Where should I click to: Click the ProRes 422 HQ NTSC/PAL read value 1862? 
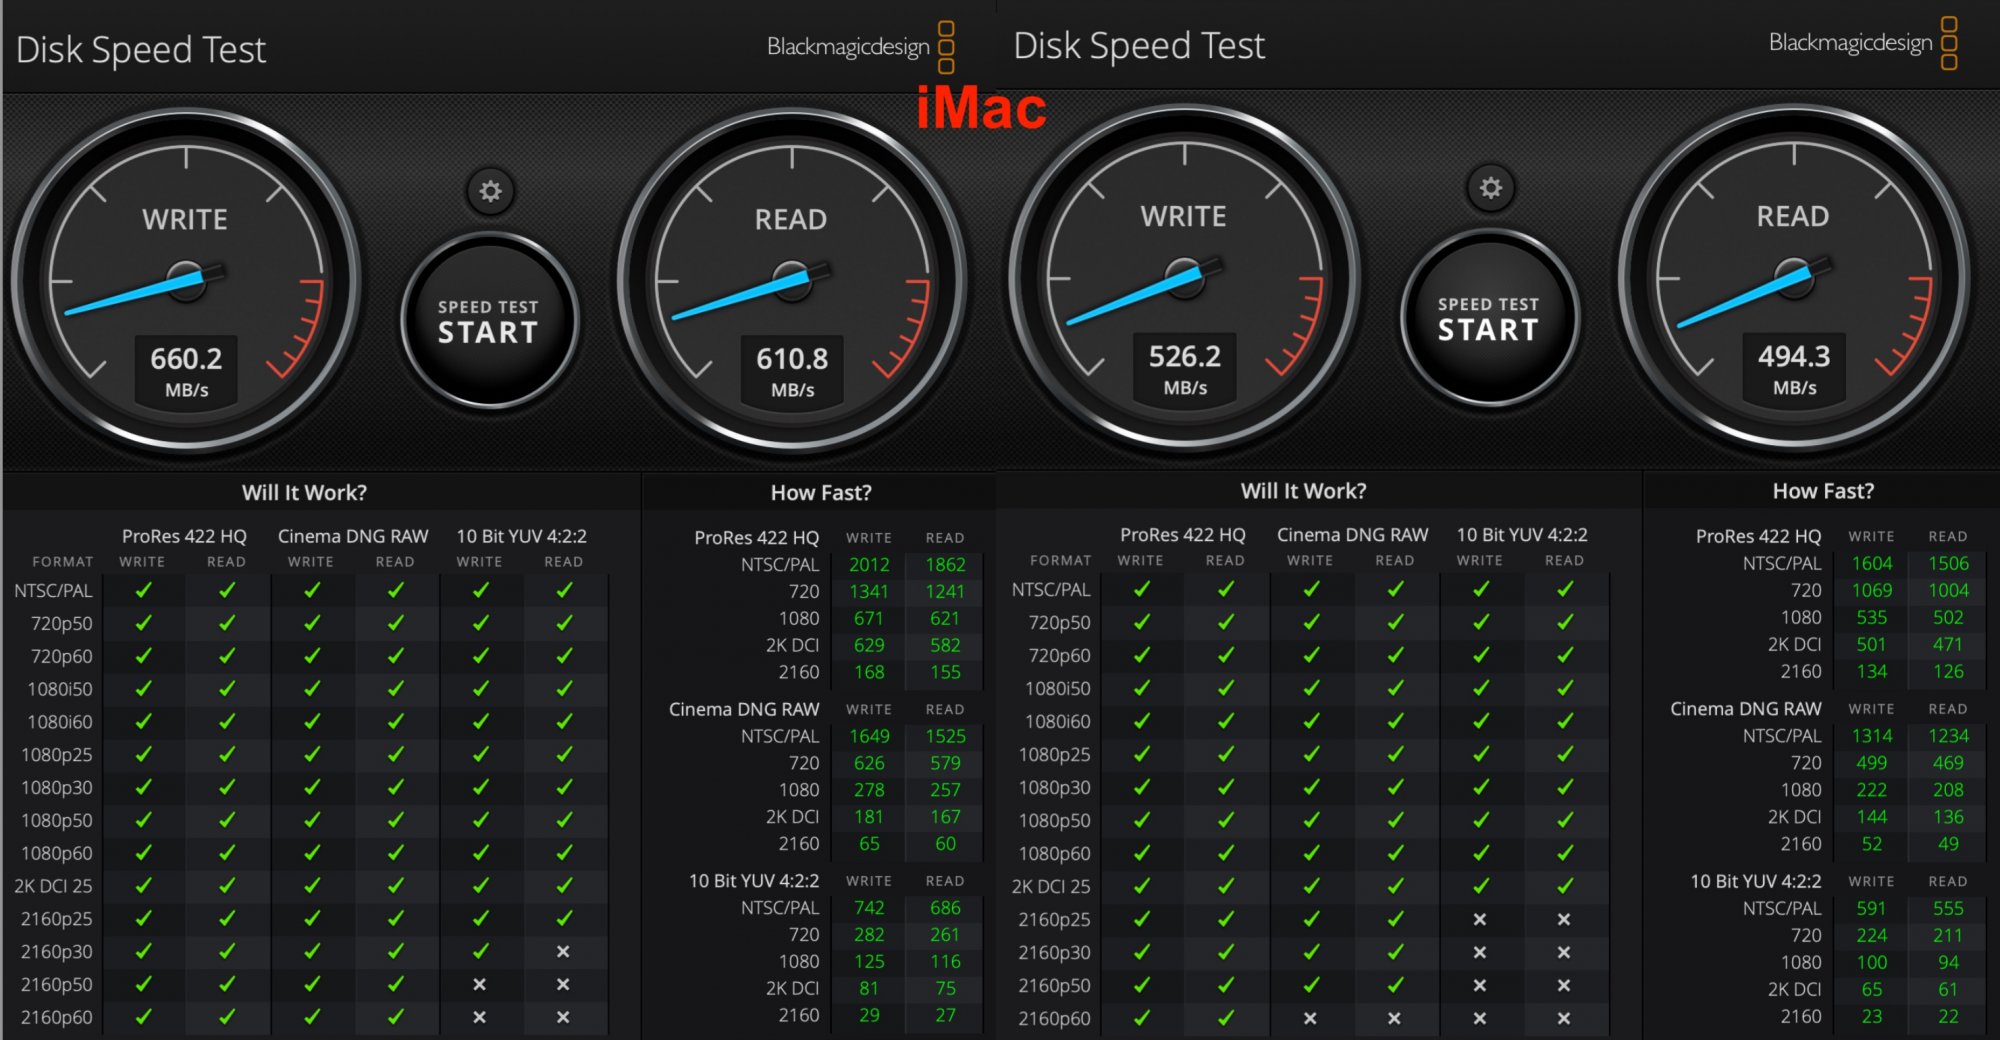(945, 565)
